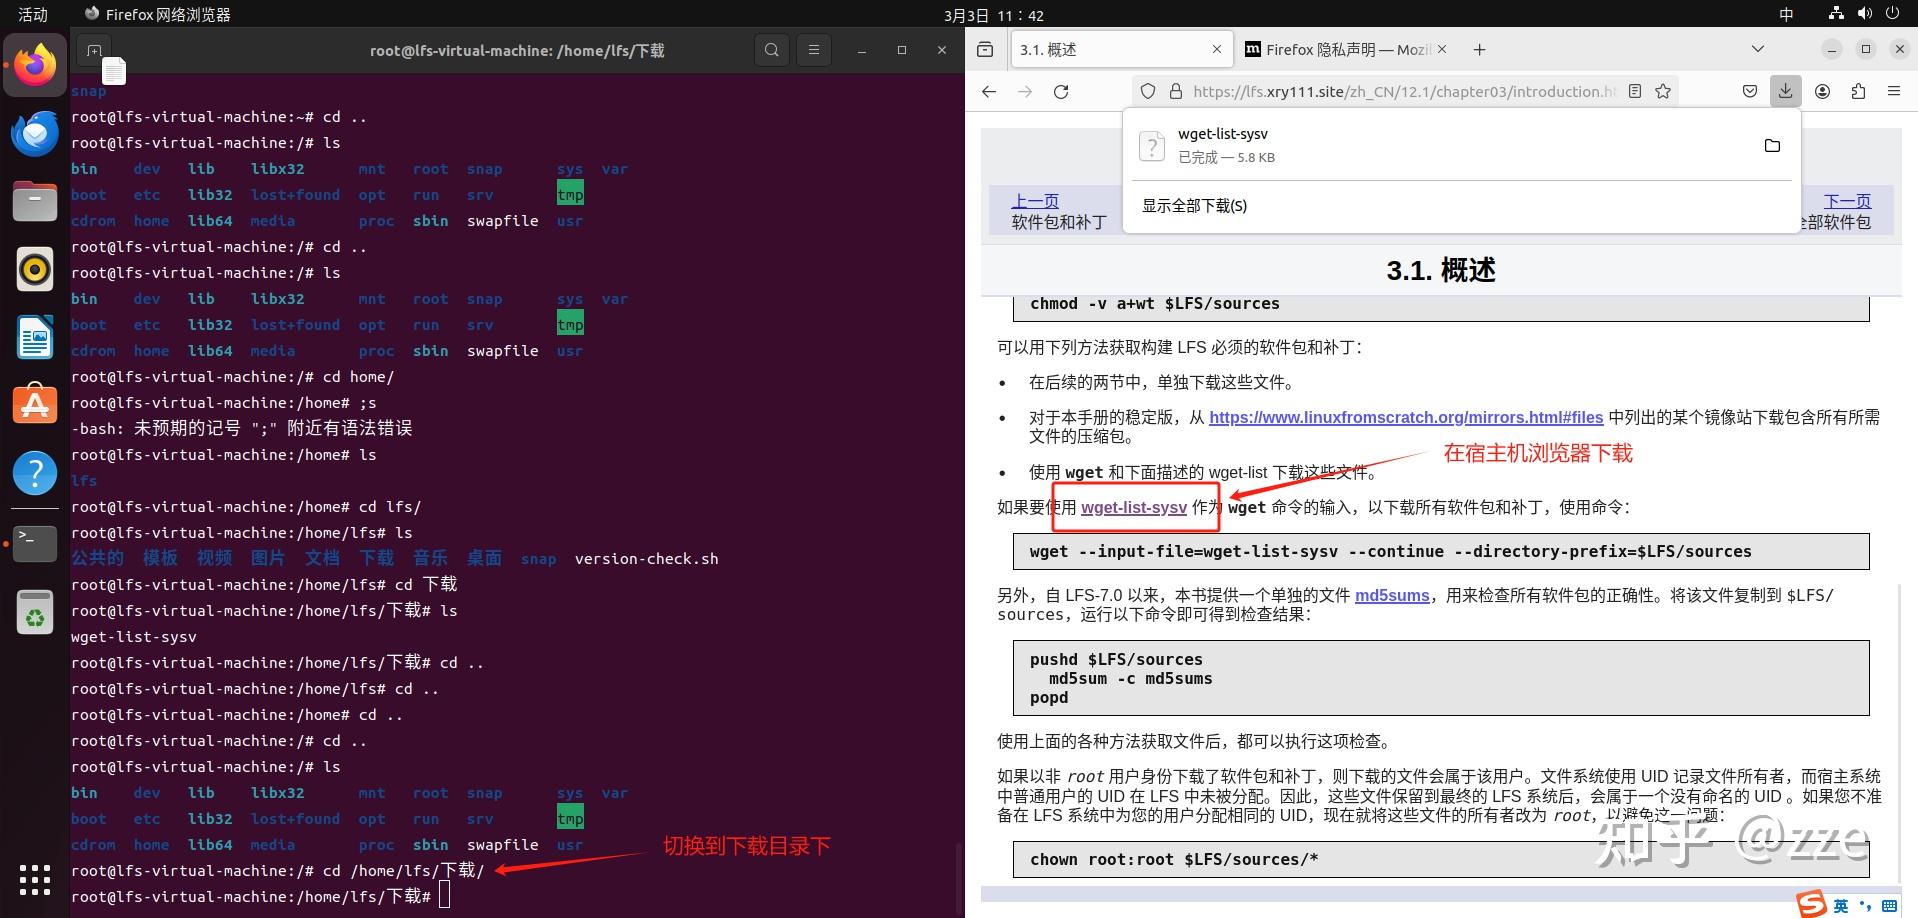The width and height of the screenshot is (1918, 918).
Task: Launch Terminal from the dock
Action: pos(35,543)
